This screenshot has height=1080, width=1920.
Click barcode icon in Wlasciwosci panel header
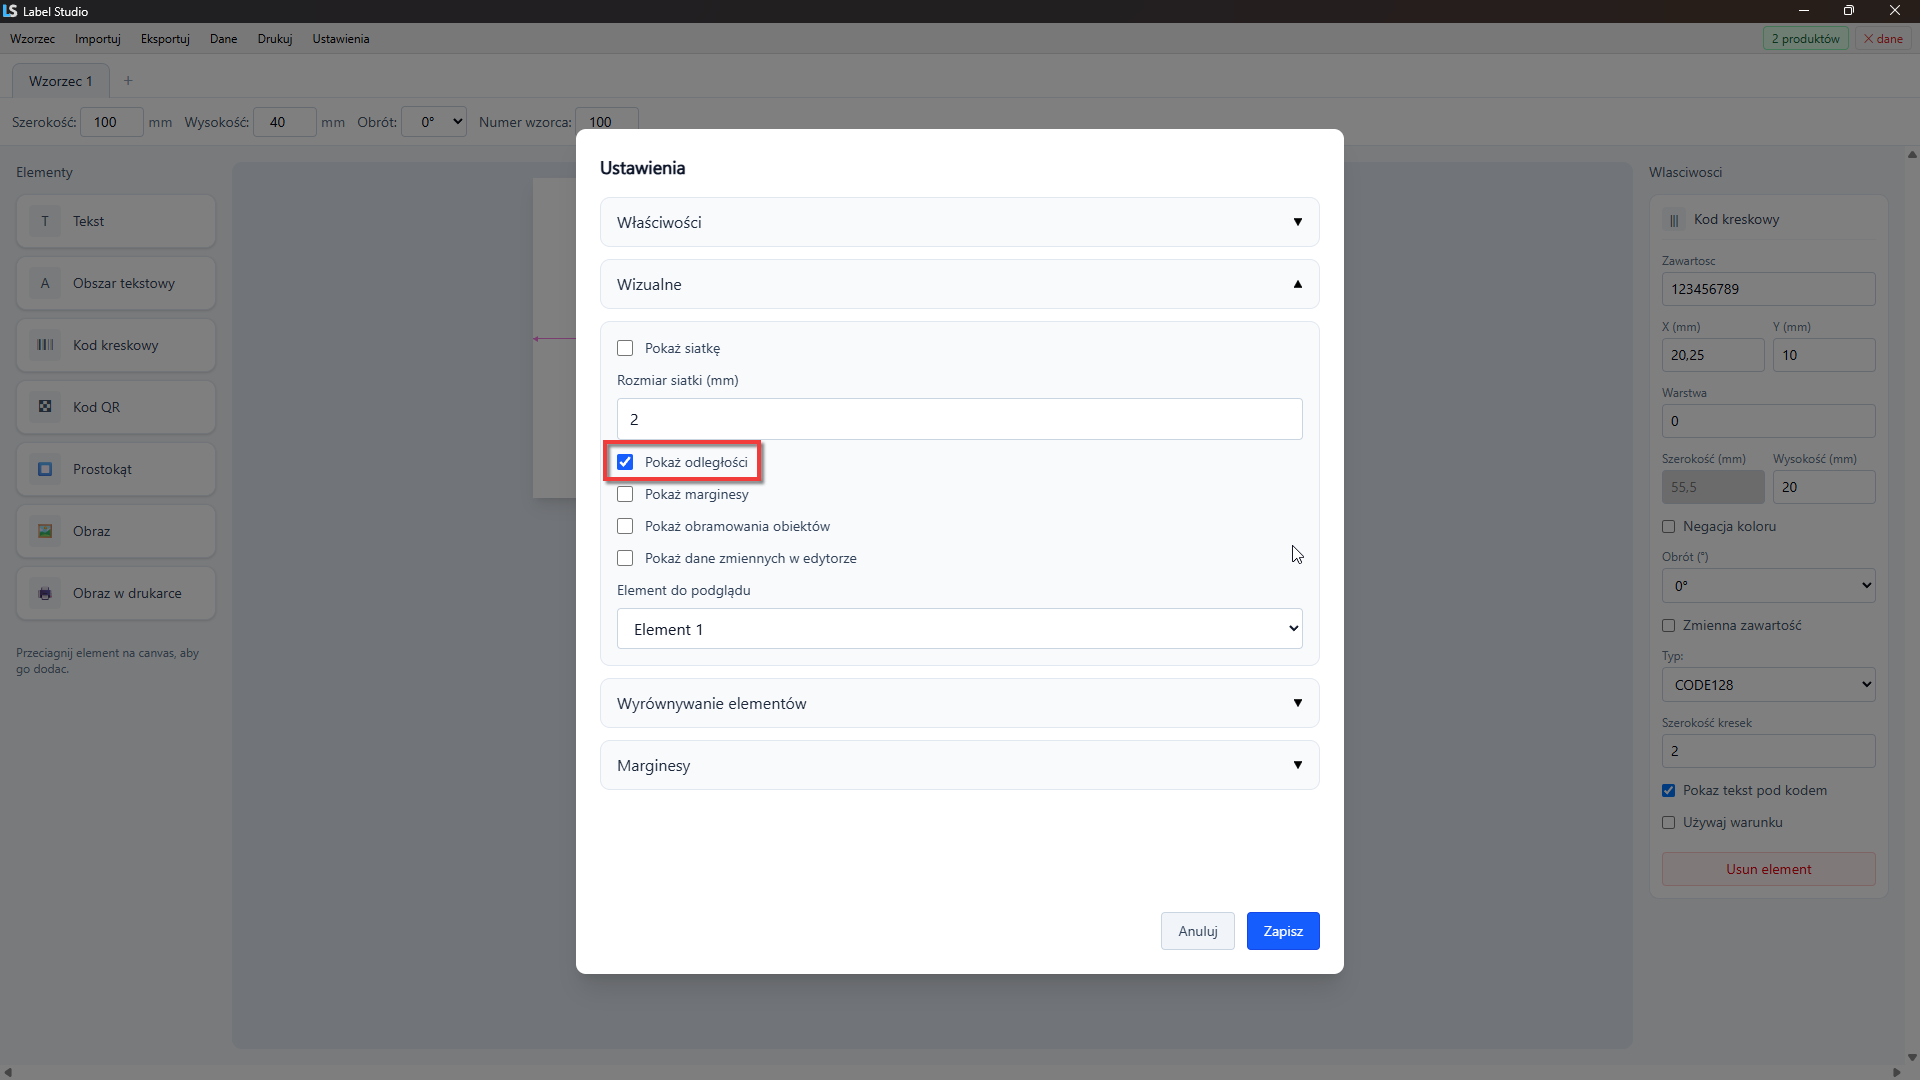click(x=1674, y=220)
